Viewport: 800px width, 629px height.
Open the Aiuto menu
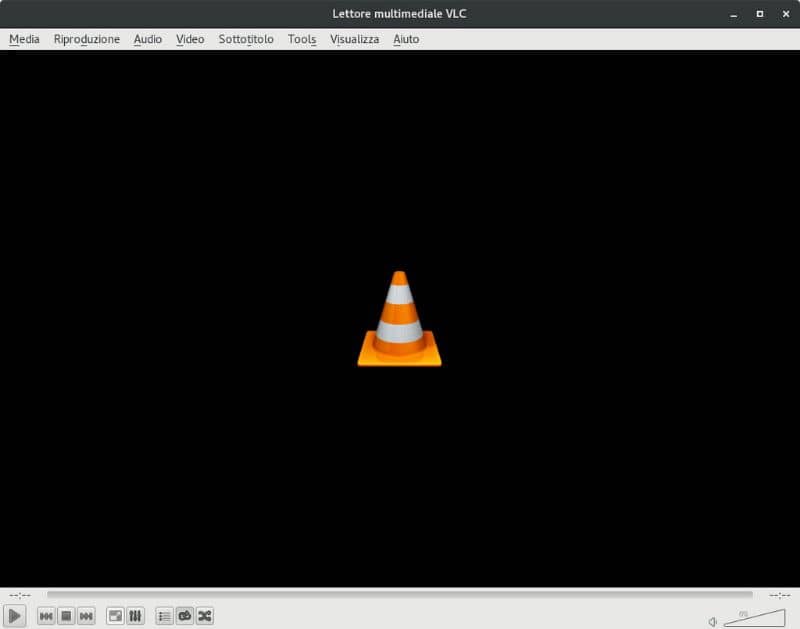[x=404, y=39]
